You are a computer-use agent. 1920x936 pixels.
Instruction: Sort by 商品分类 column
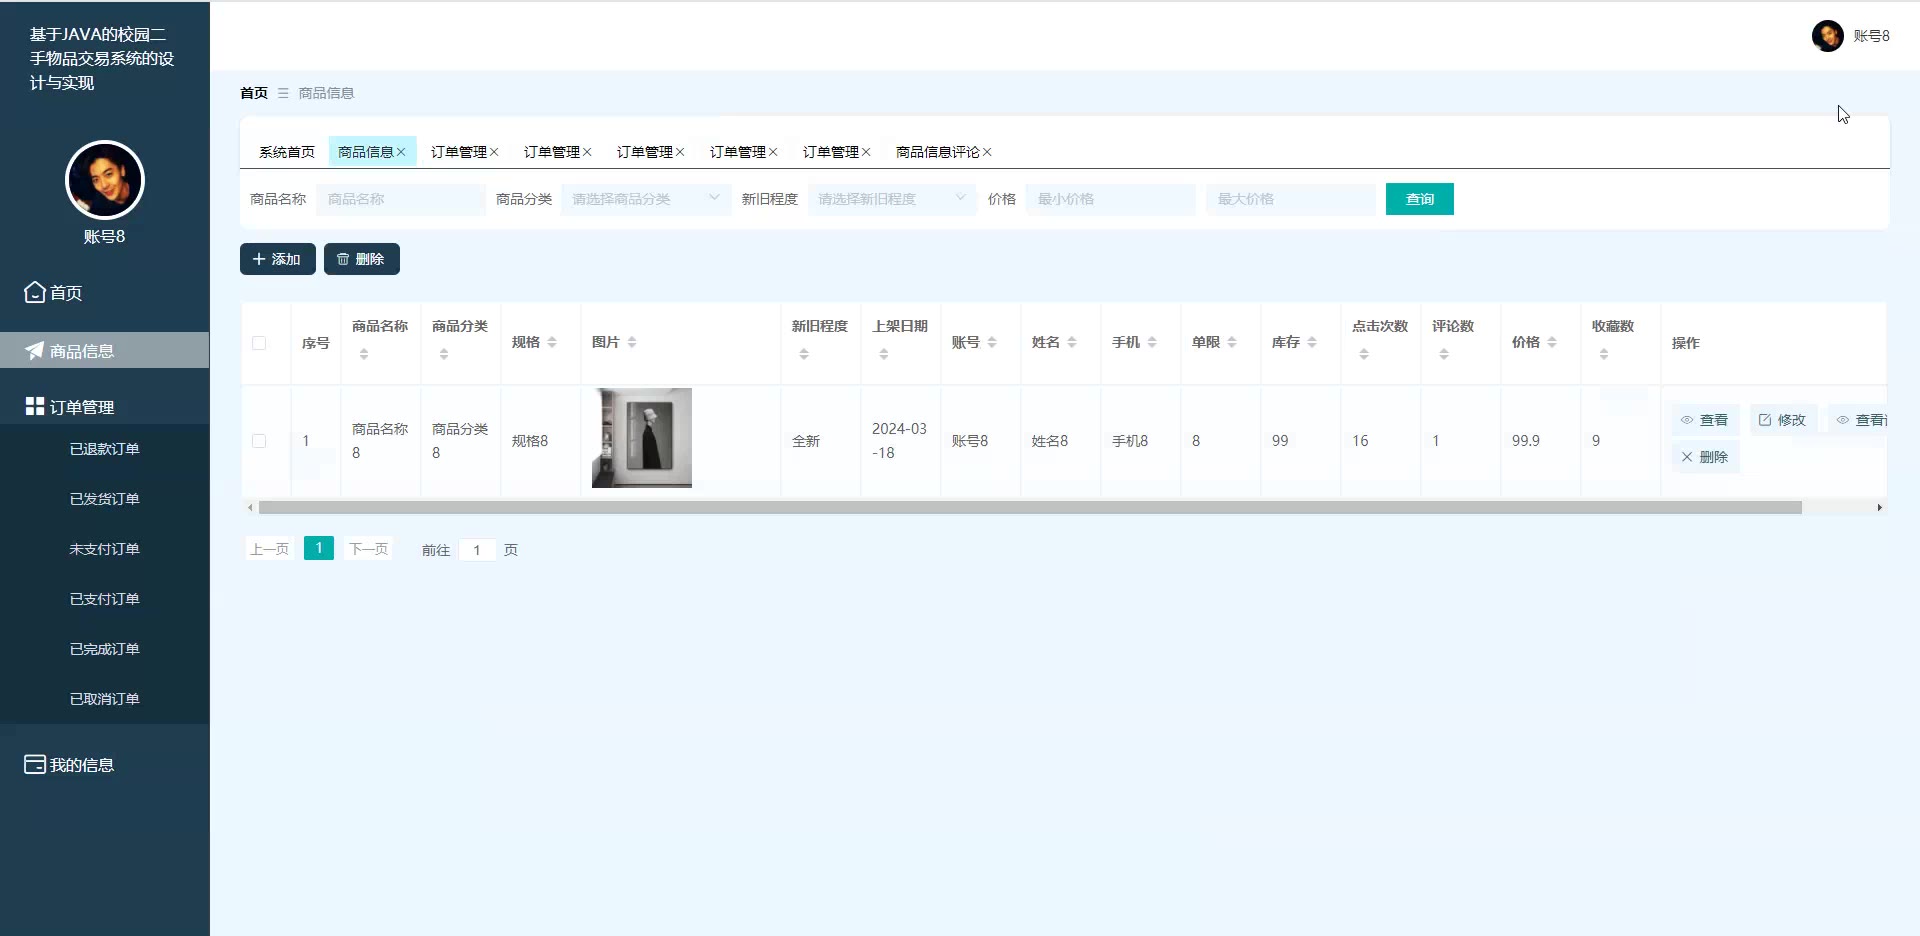444,354
